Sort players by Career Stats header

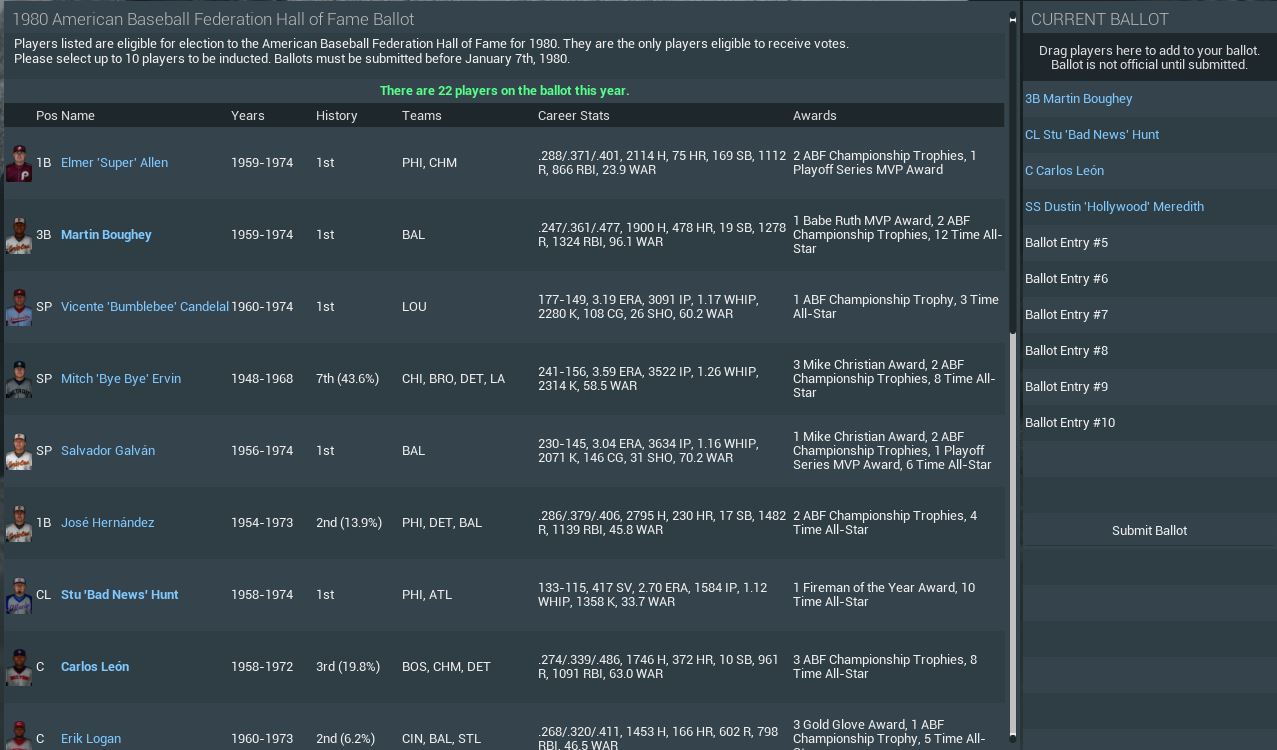573,115
